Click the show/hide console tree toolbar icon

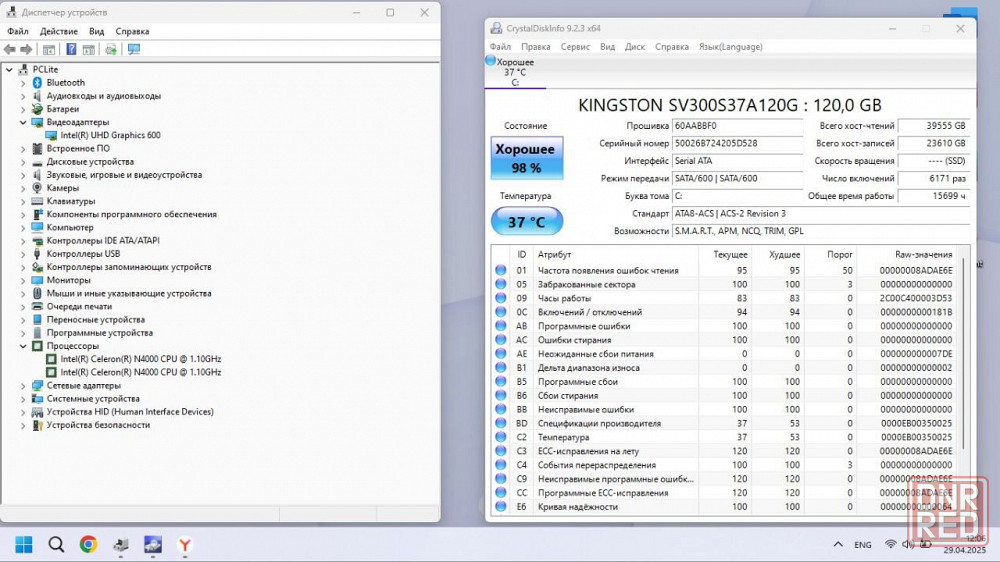coord(48,49)
